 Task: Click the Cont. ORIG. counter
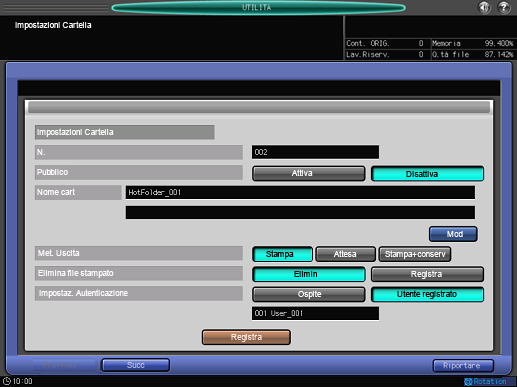385,43
